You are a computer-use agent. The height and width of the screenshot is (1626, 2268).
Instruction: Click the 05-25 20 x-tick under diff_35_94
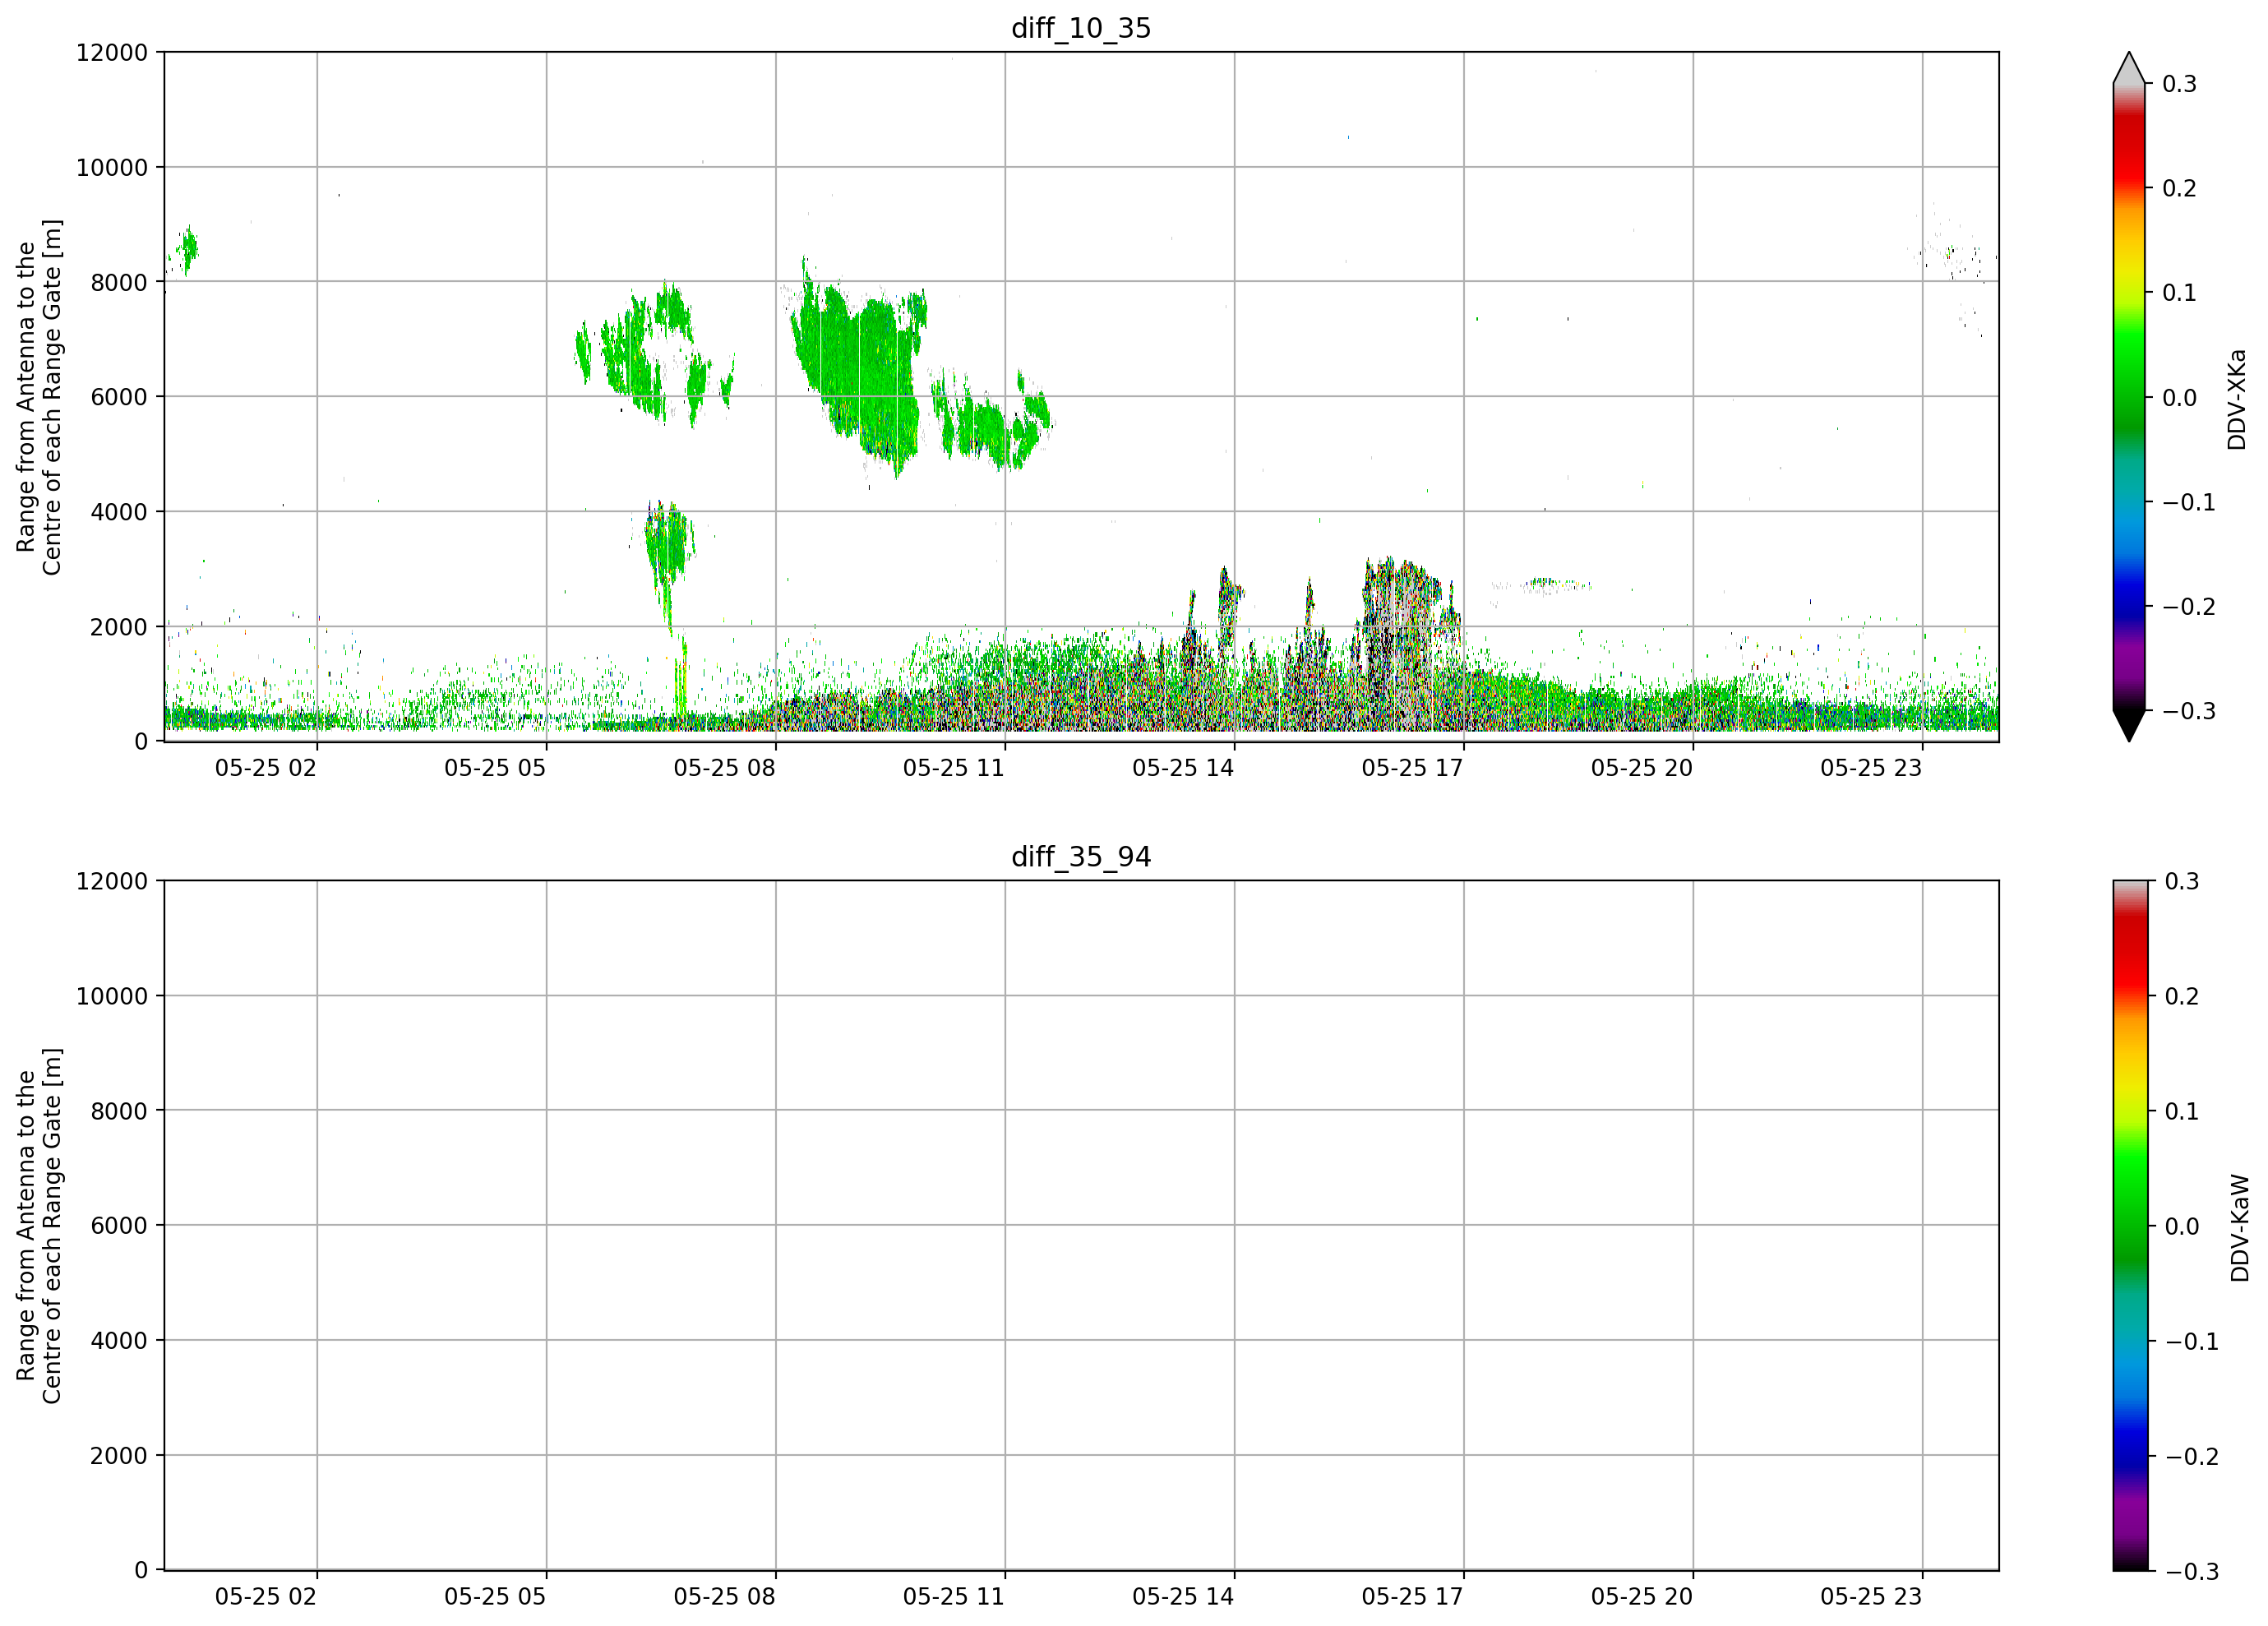(x=1642, y=1597)
